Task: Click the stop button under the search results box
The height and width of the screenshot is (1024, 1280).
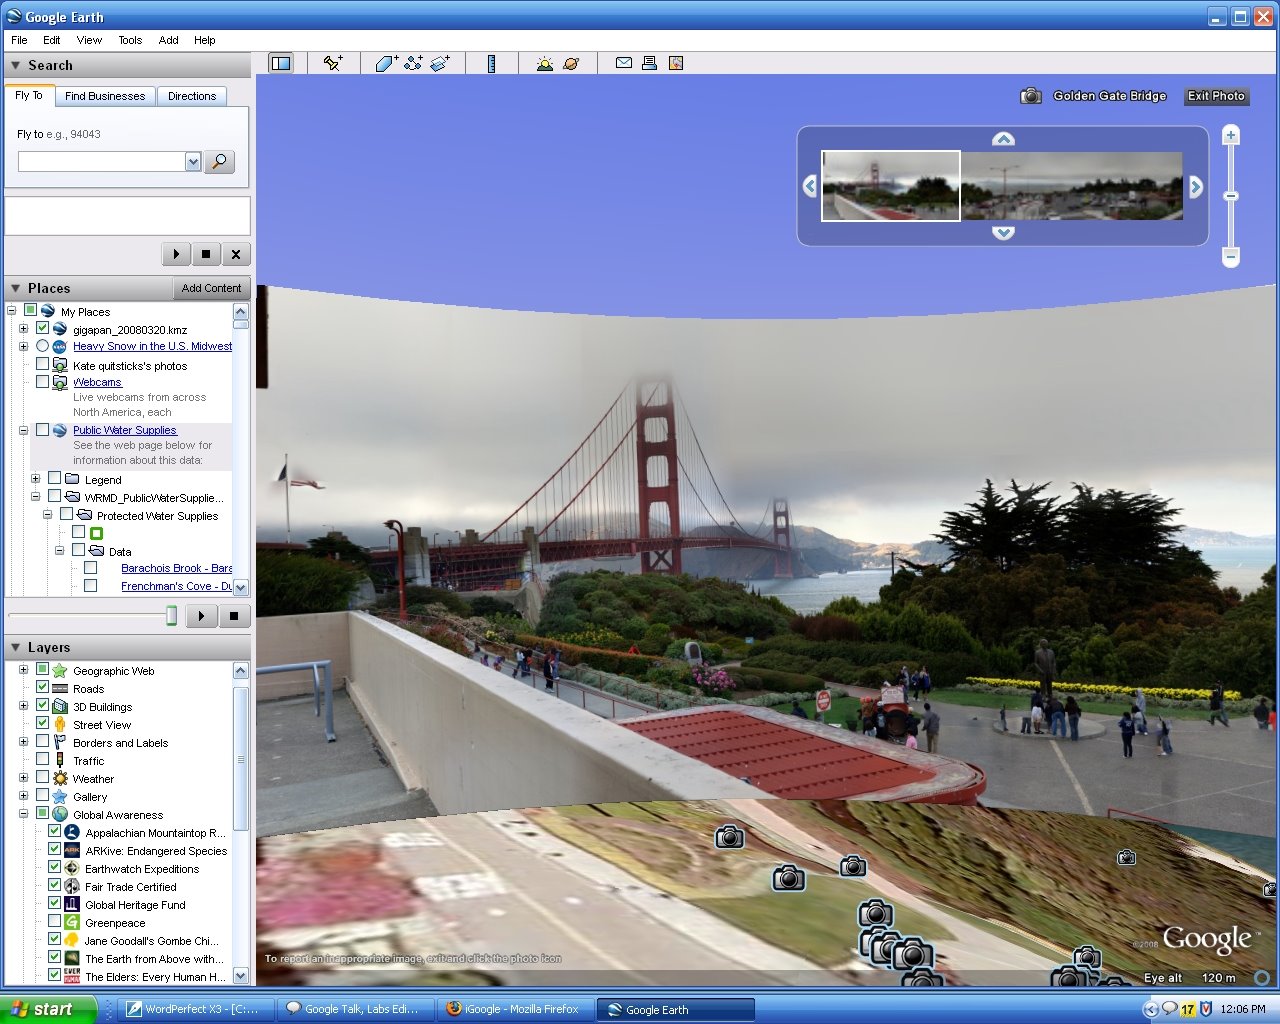Action: [x=206, y=254]
